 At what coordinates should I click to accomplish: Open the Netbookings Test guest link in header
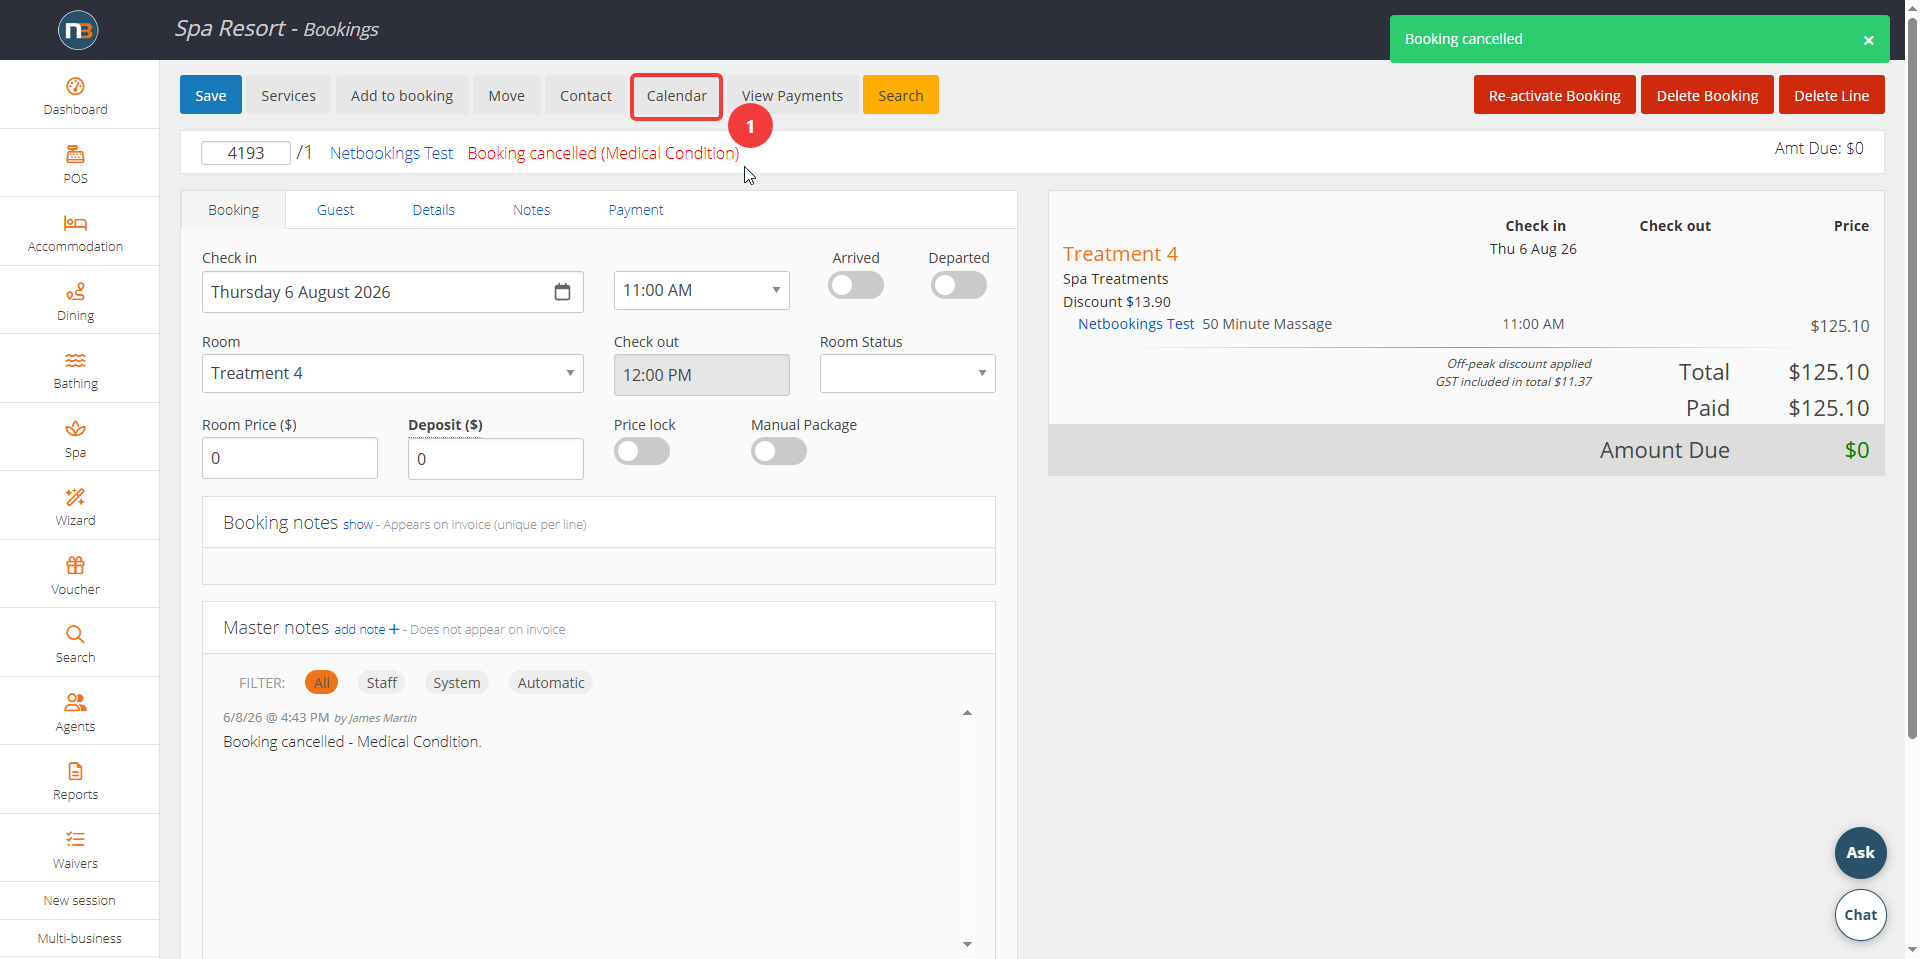pyautogui.click(x=391, y=153)
